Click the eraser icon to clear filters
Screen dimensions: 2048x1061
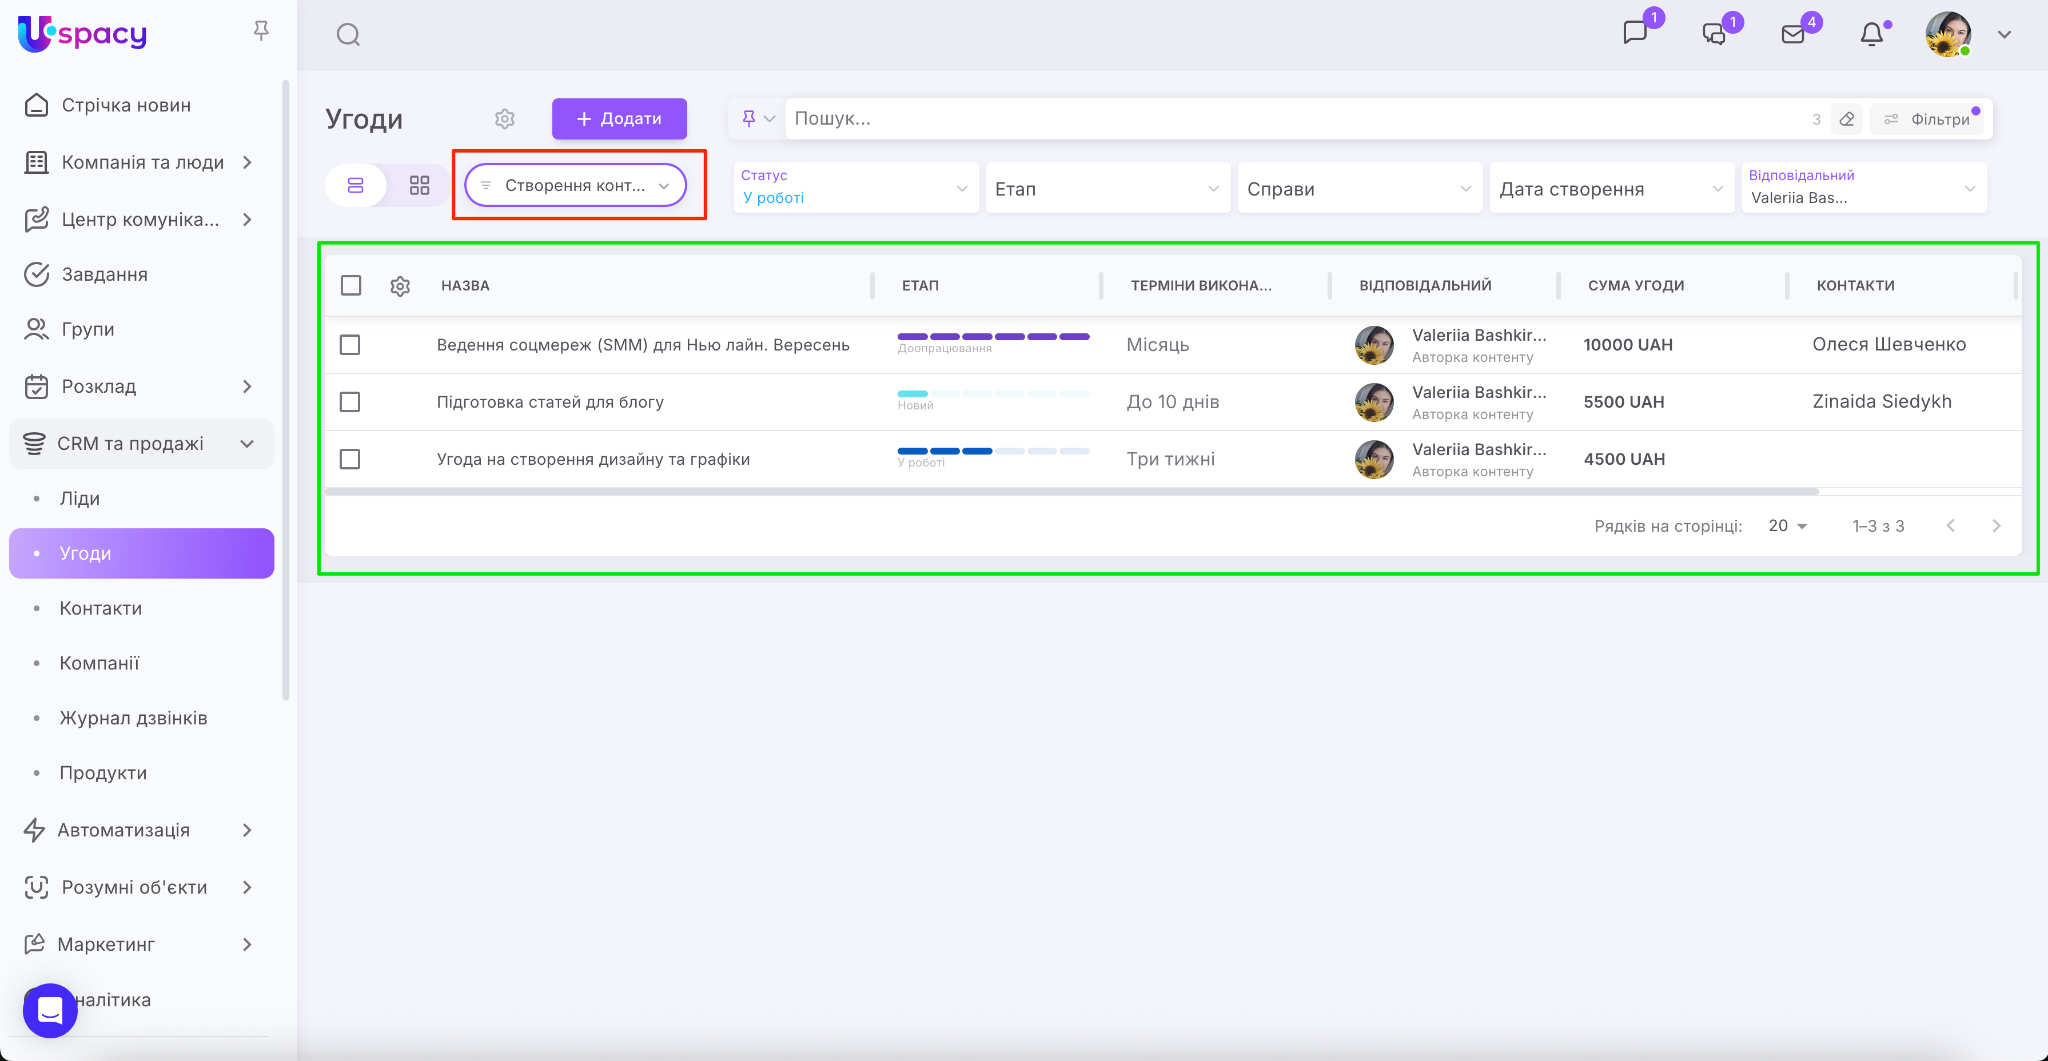[1847, 119]
